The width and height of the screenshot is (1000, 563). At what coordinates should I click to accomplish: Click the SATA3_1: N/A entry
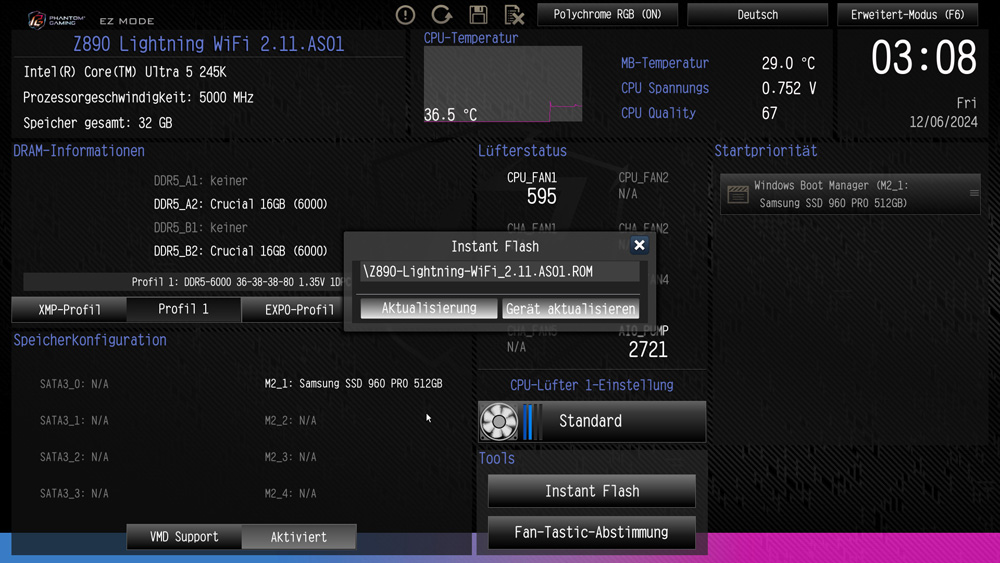click(x=74, y=421)
